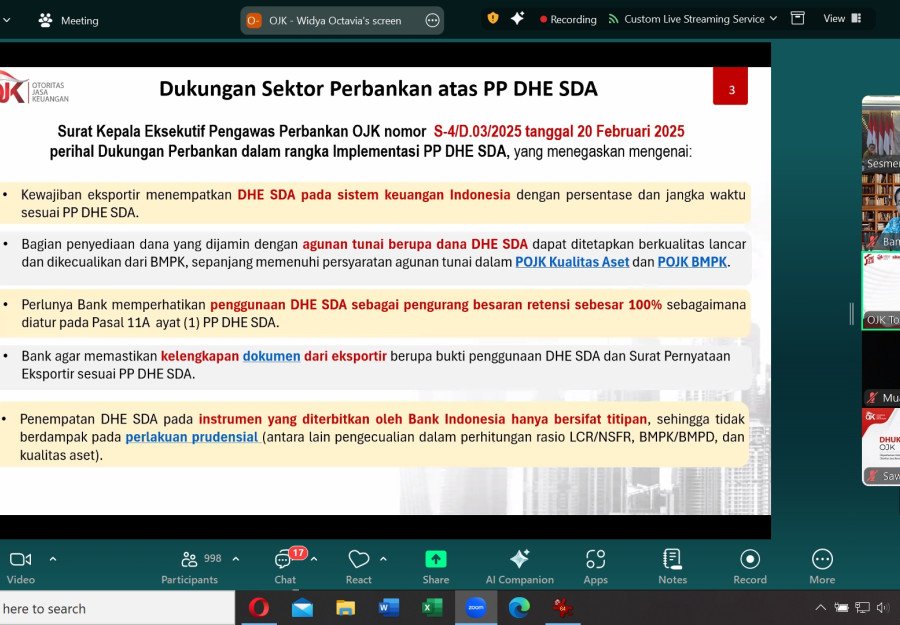Show hidden system tray icons

(821, 608)
